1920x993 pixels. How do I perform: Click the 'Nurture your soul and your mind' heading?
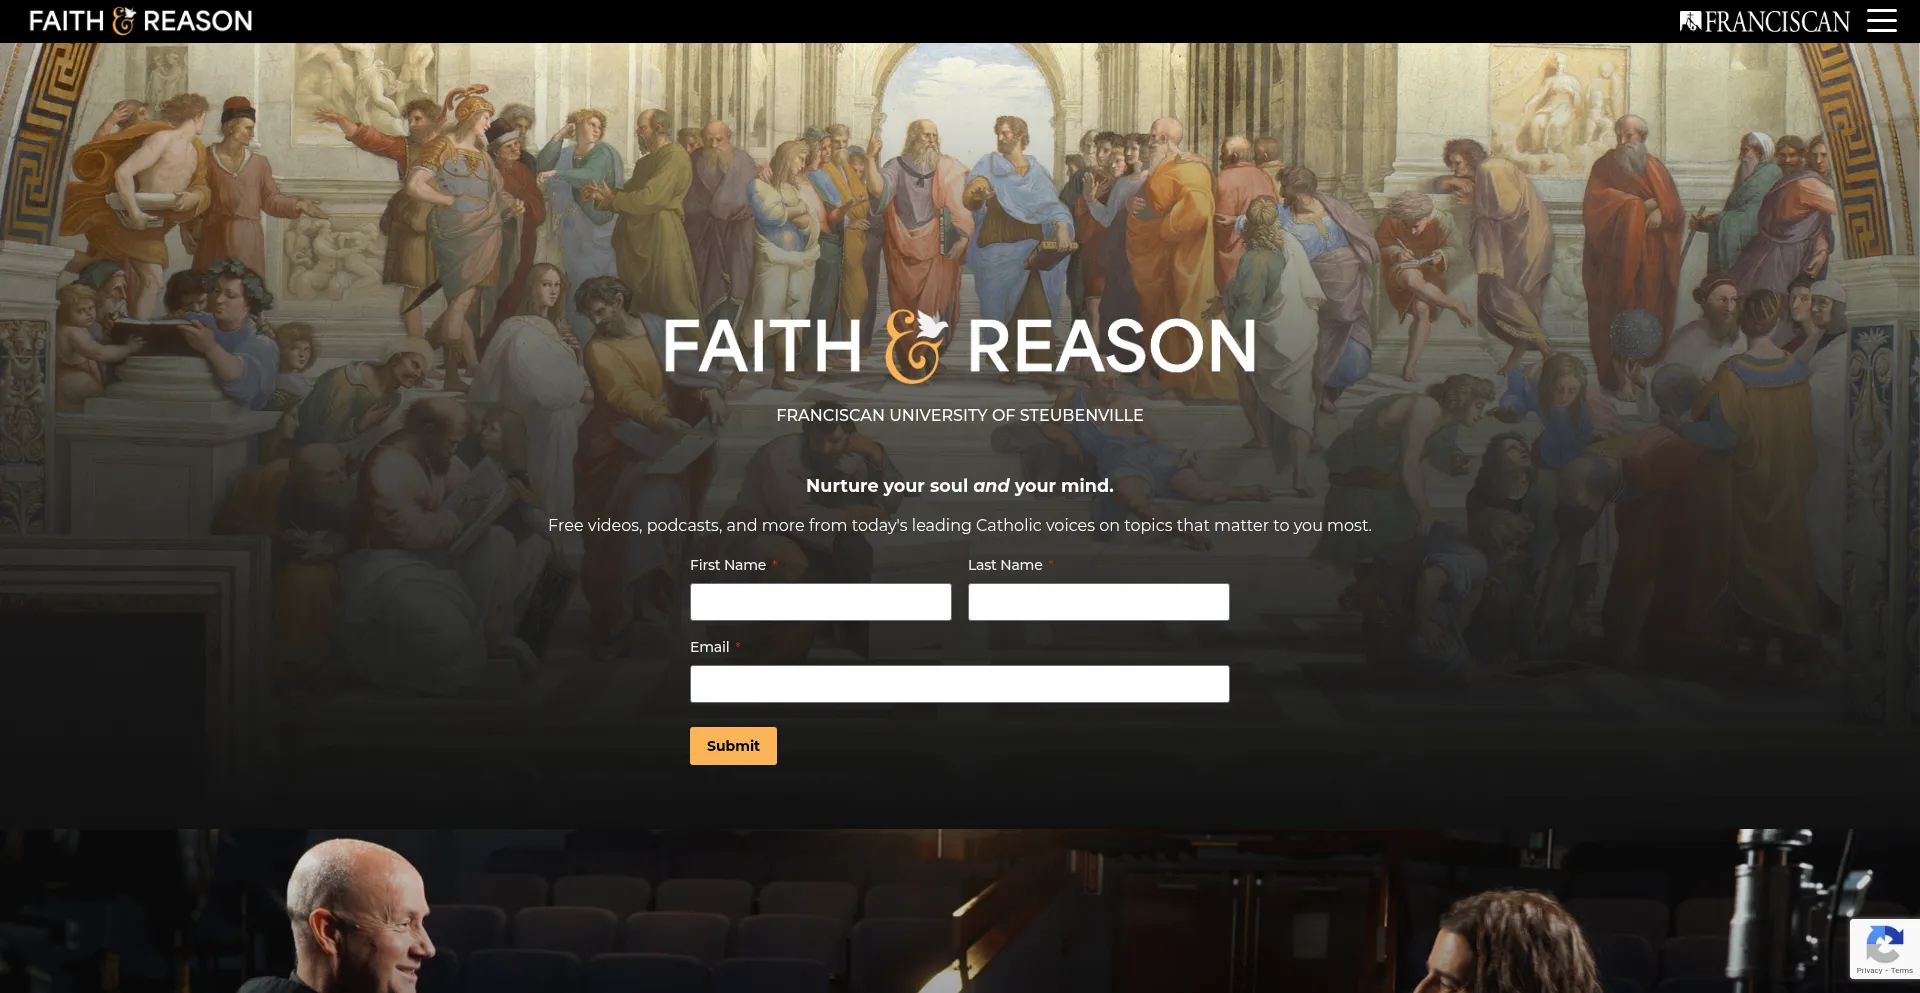960,486
